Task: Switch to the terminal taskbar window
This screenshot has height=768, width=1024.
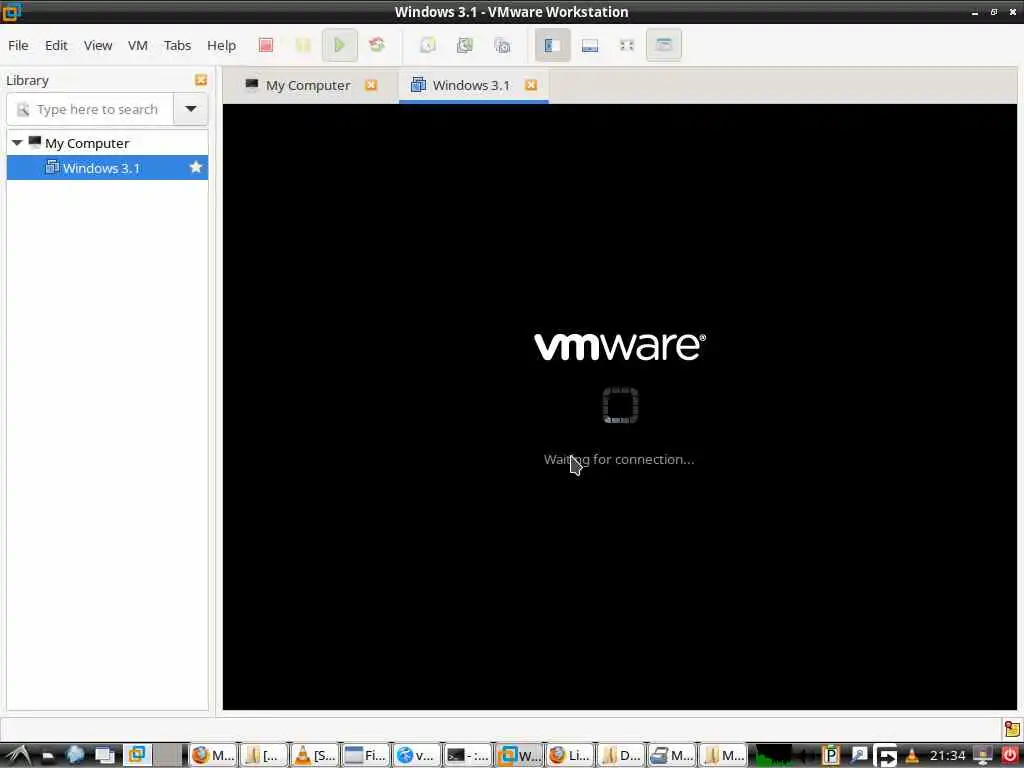Action: (x=468, y=756)
